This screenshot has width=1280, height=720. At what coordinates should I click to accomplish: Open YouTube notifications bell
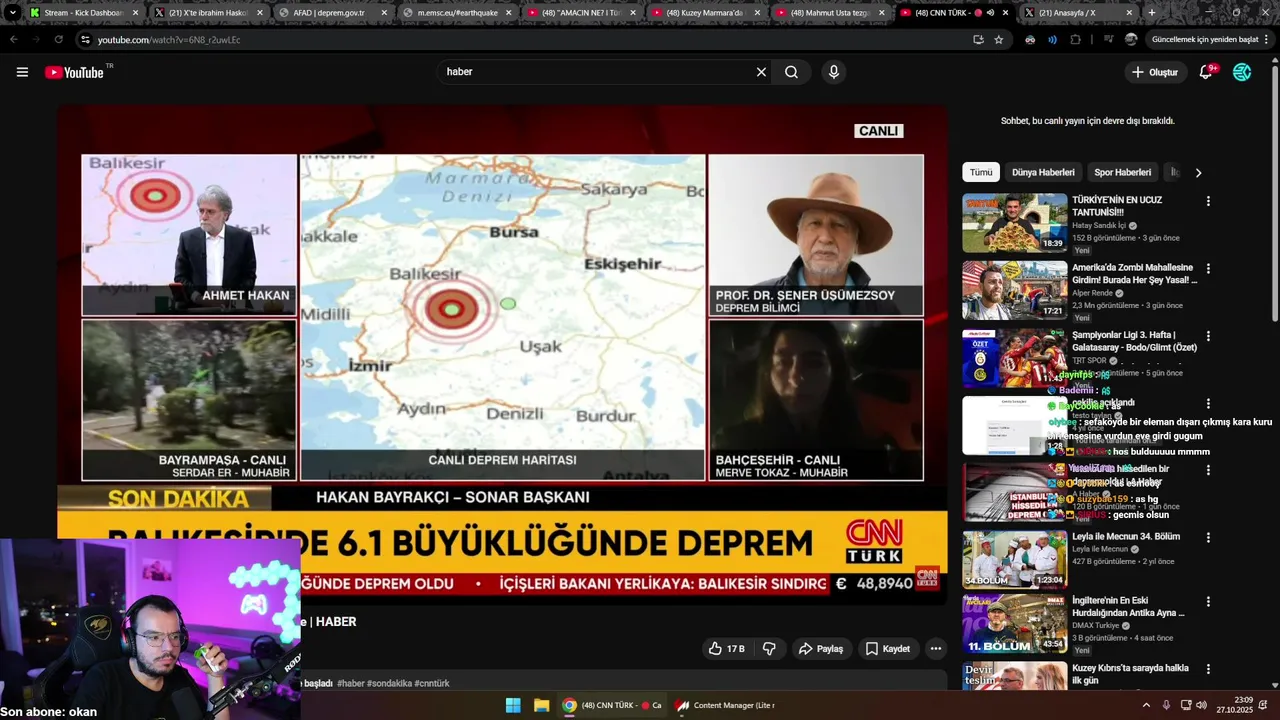pyautogui.click(x=1206, y=72)
